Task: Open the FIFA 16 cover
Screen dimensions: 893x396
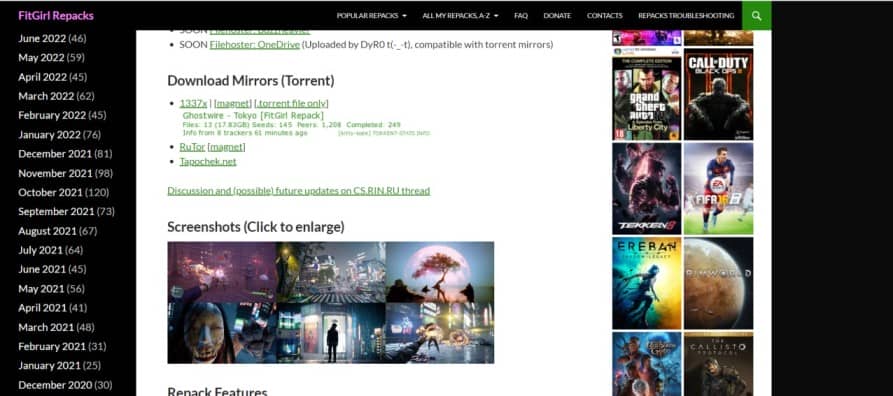Action: pos(718,189)
